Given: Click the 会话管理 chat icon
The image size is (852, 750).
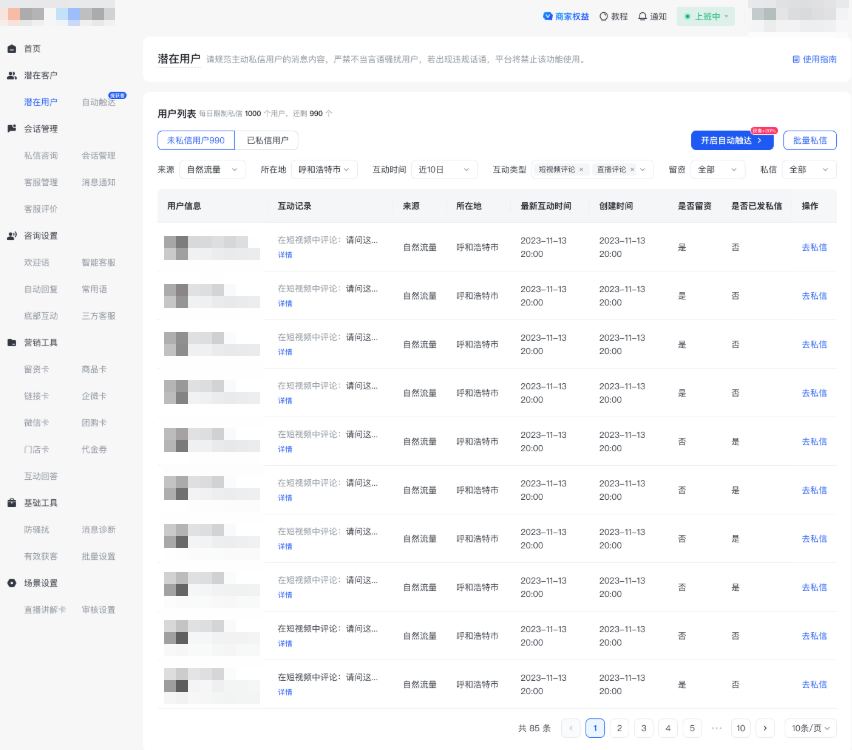Looking at the screenshot, I should 12,129.
